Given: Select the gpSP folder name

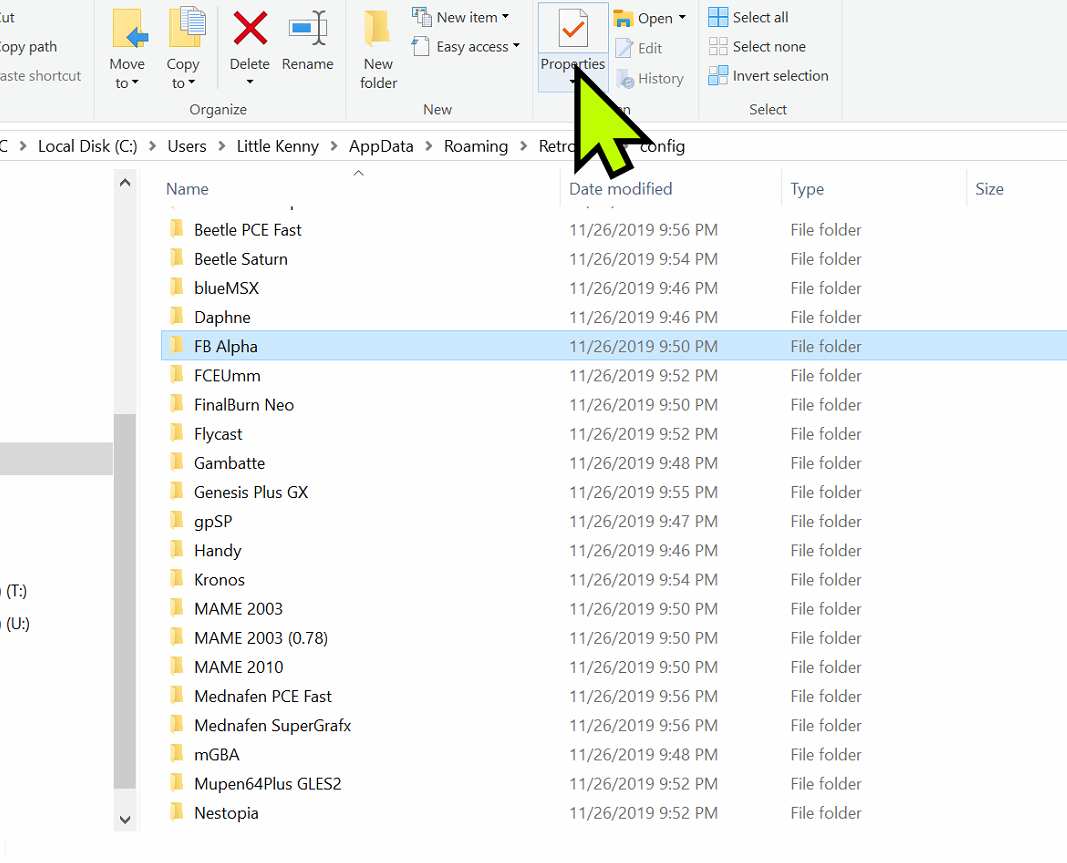Looking at the screenshot, I should (213, 521).
